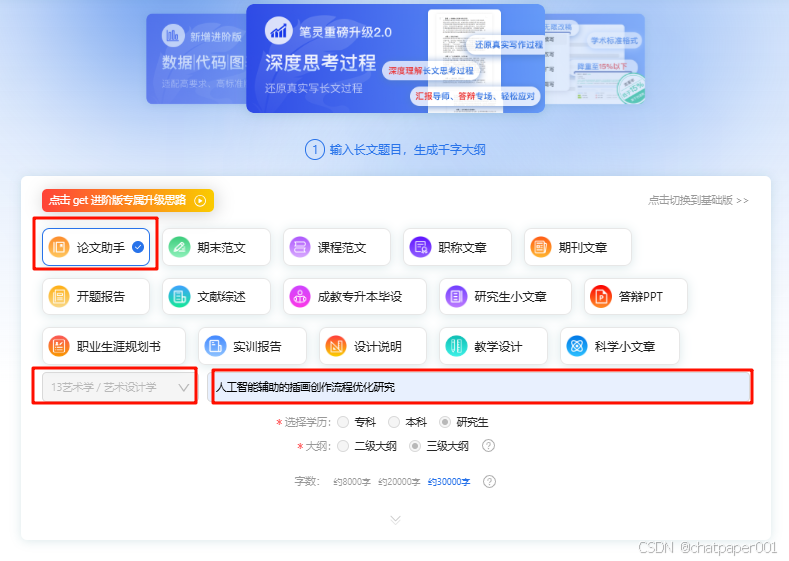Click the blue checkmark on 论文助手
Image resolution: width=789 pixels, height=561 pixels.
click(x=138, y=247)
